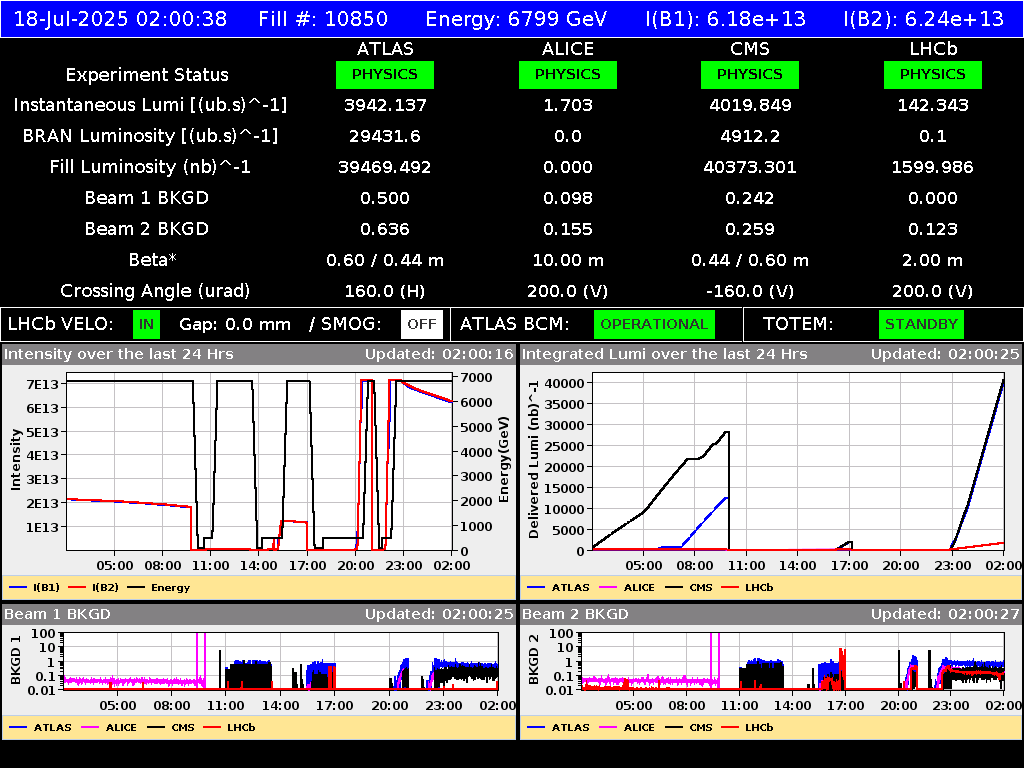1024x768 pixels.
Task: Click CMS BRAN luminosity value 4912.2
Action: [x=750, y=136]
